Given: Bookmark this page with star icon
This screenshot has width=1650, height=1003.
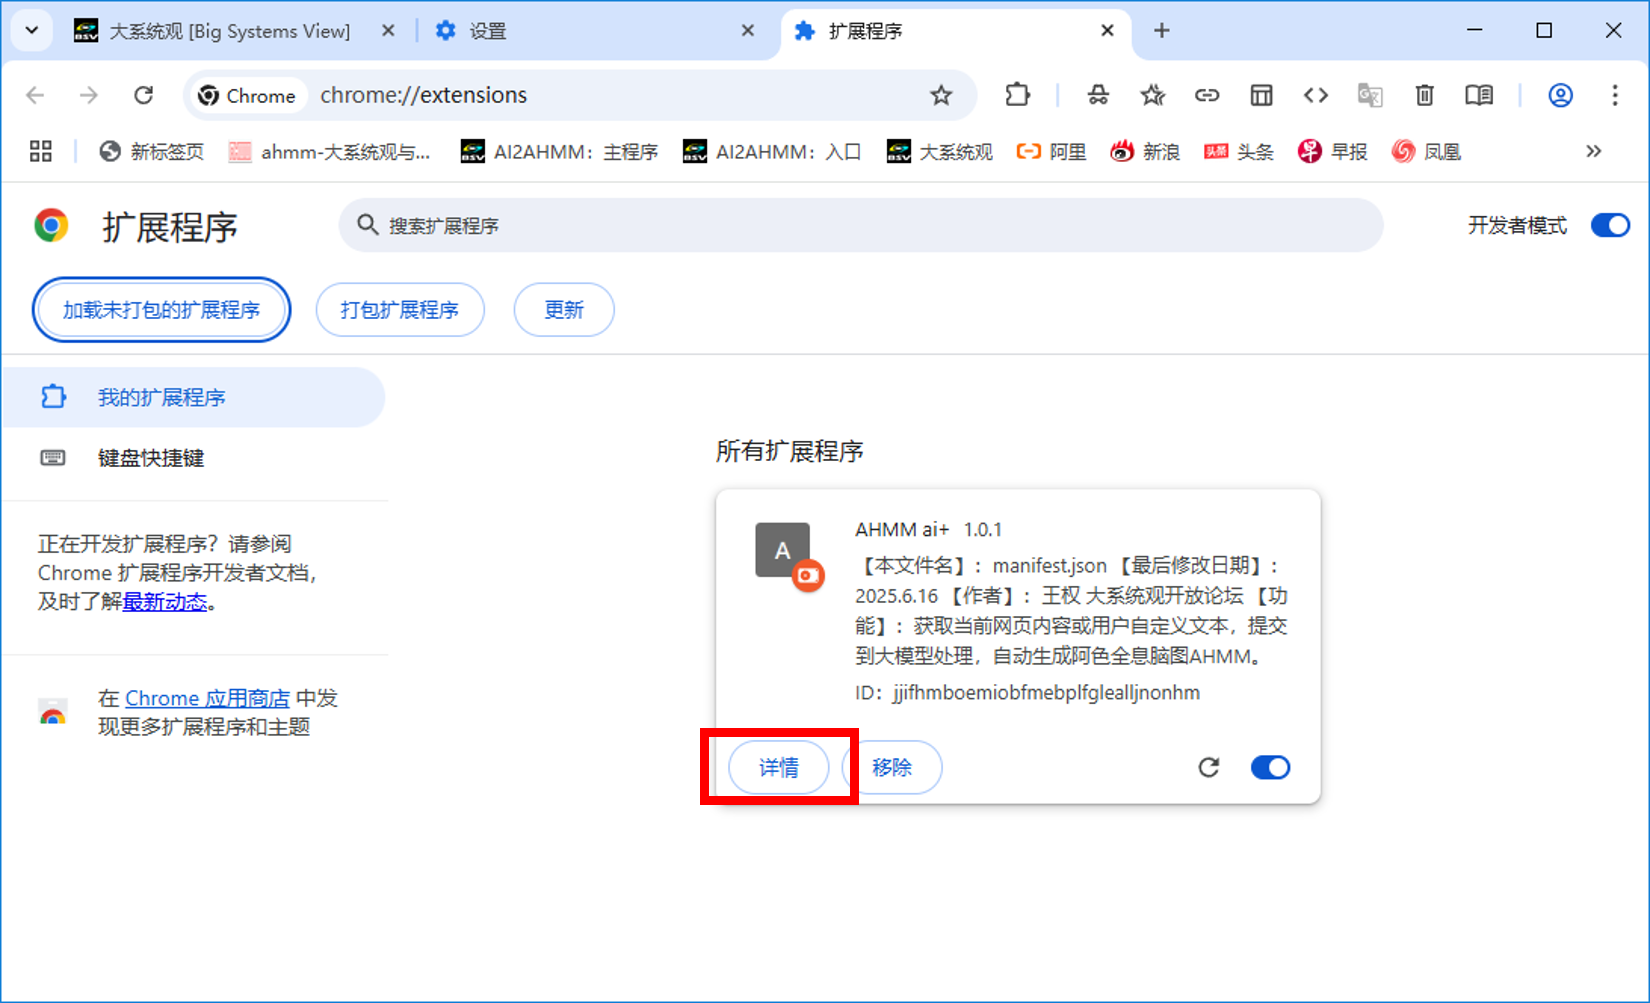Looking at the screenshot, I should 941,95.
